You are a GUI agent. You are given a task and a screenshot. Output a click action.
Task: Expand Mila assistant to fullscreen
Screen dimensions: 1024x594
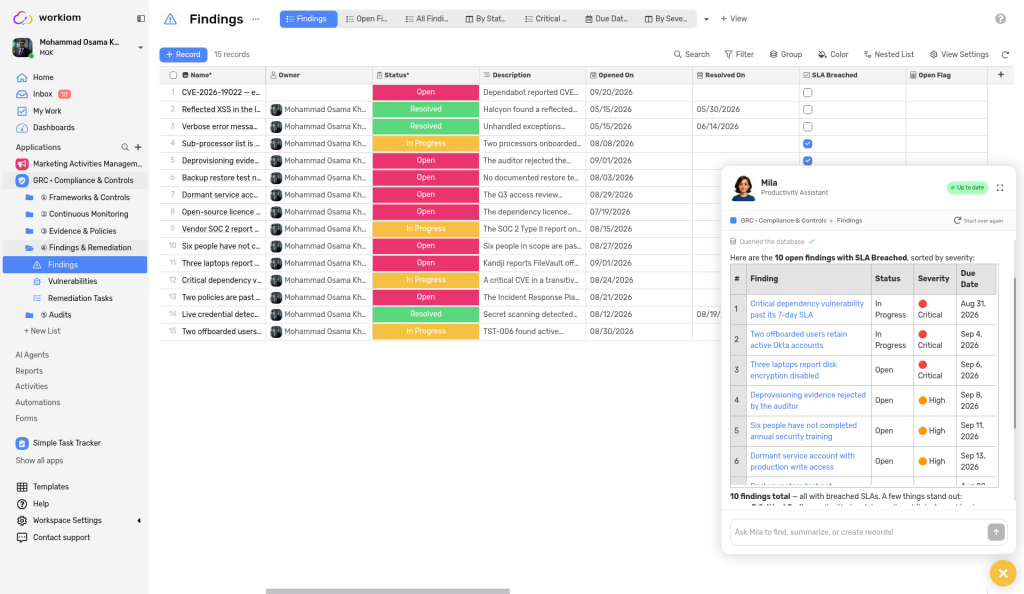[x=1000, y=187]
